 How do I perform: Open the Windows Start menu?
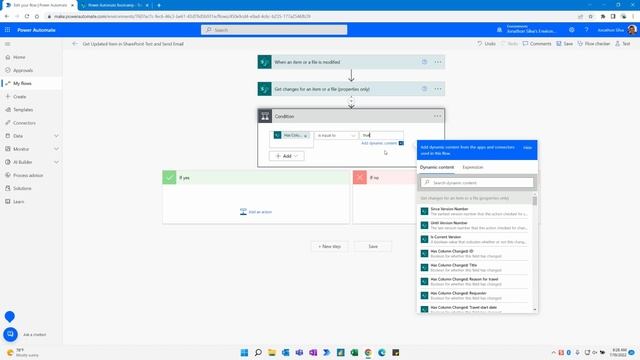coord(244,353)
